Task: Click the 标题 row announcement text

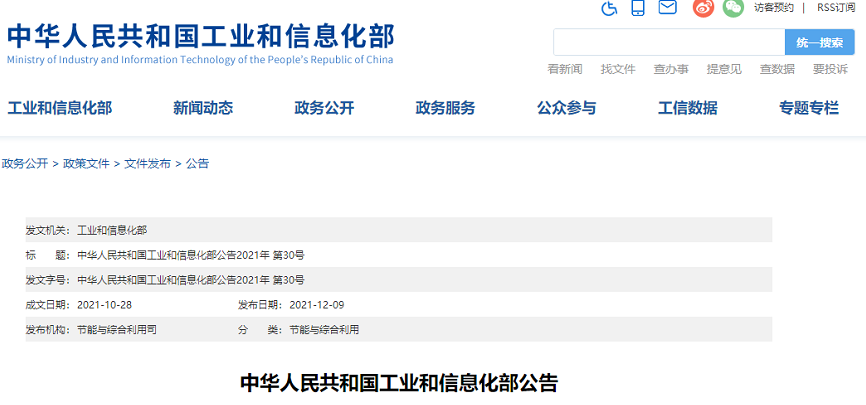Action: 191,255
